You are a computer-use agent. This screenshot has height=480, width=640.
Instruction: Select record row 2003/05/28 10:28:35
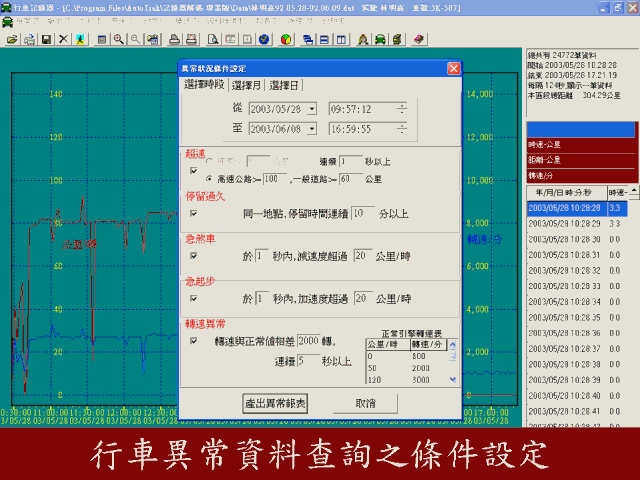click(577, 318)
